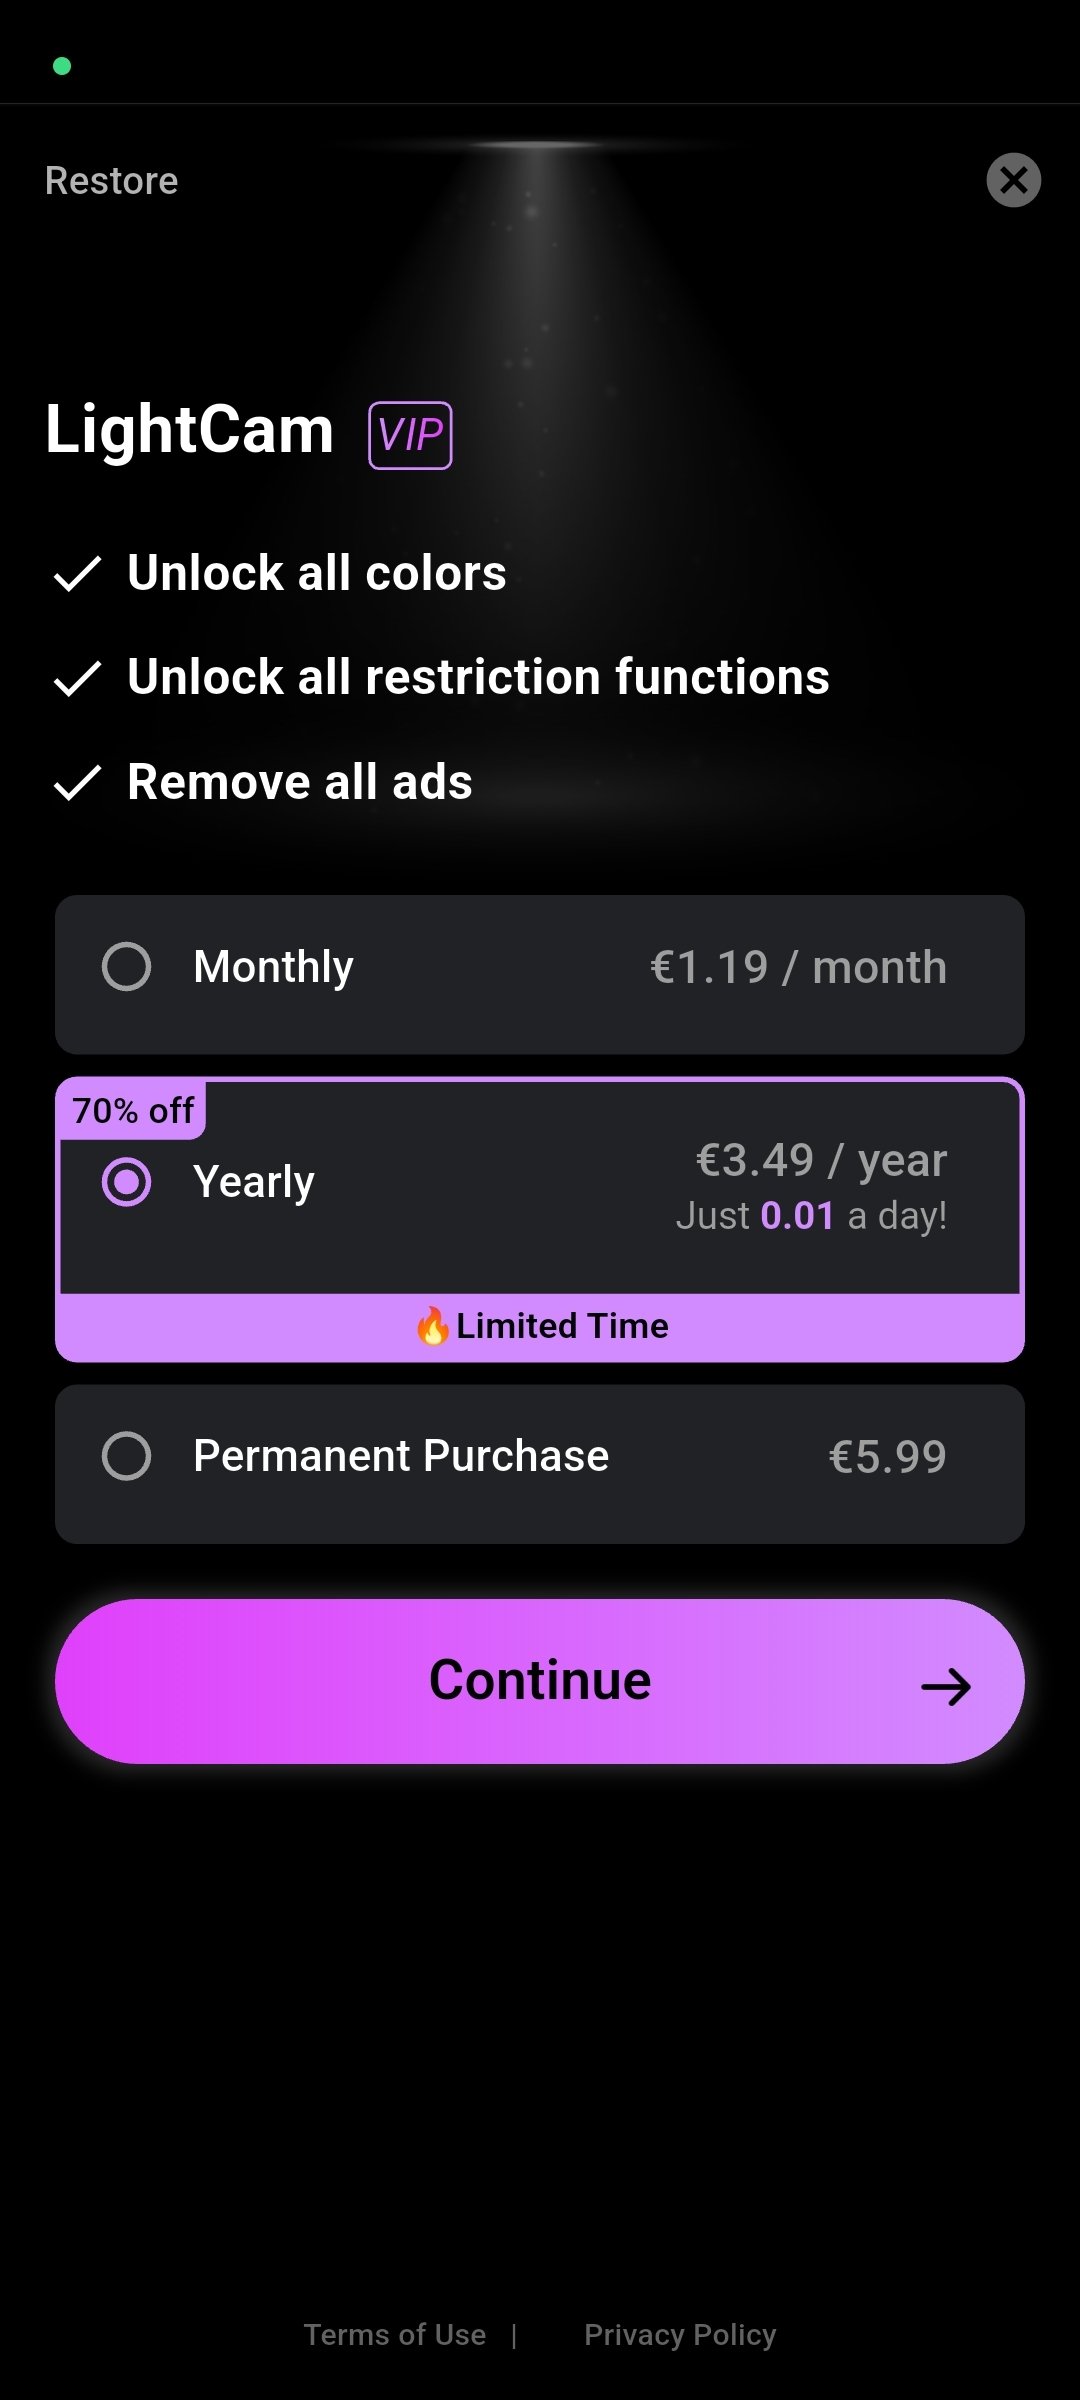Tap the green dot indicator in status bar

62,66
